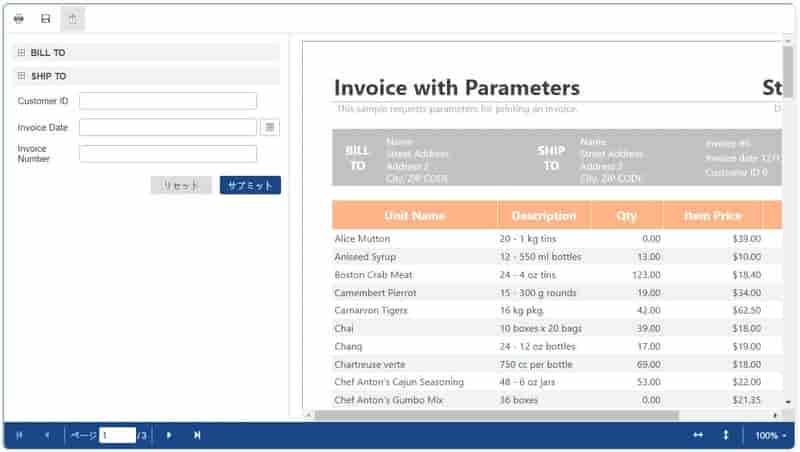Screen dimensions: 800x452
Task: Fit the report to page width
Action: pyautogui.click(x=698, y=435)
